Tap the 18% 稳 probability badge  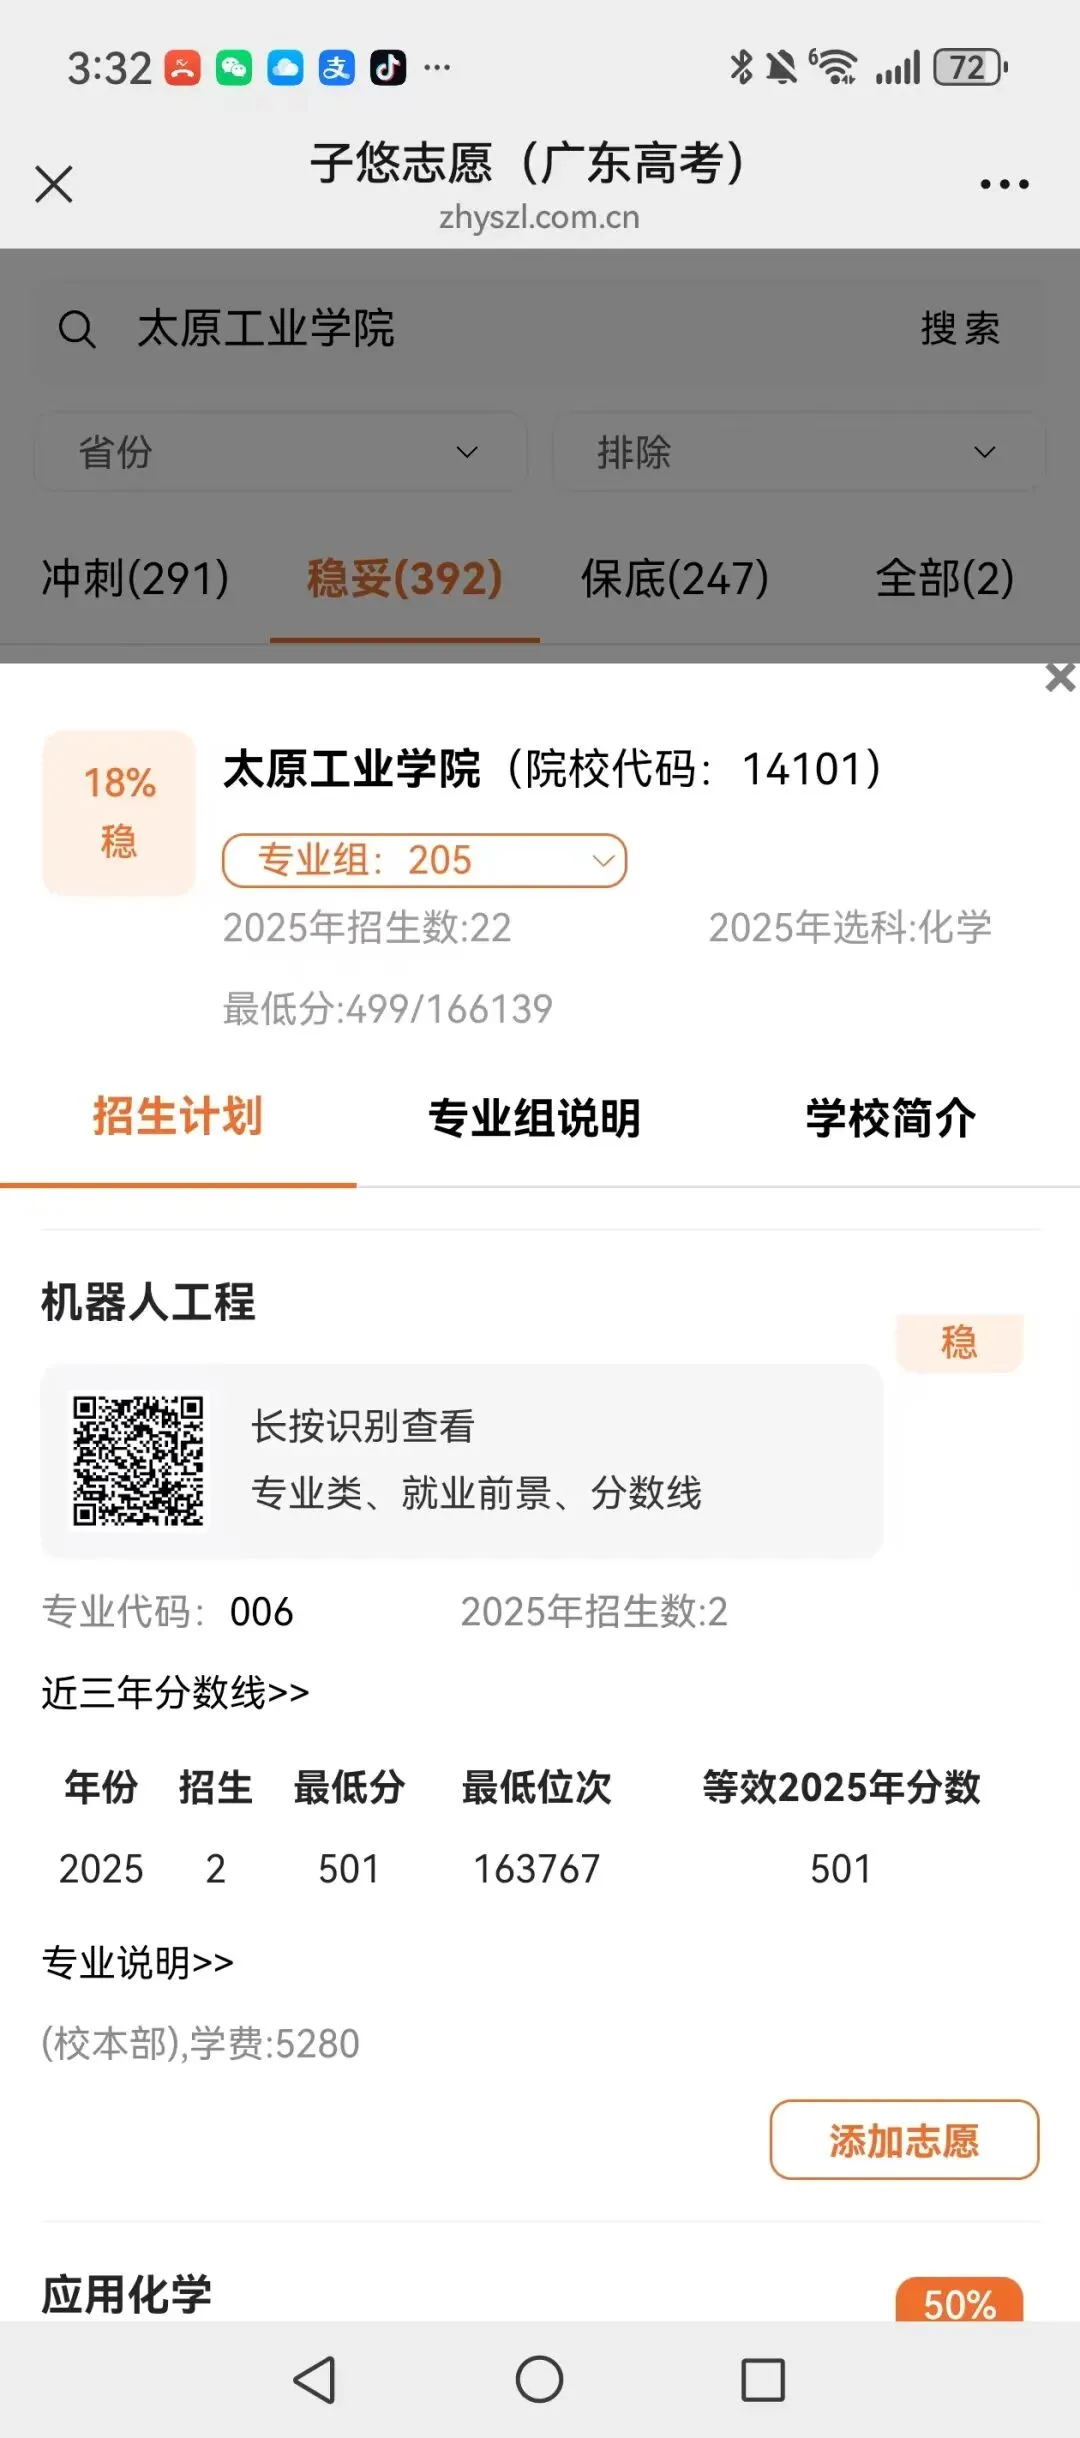119,812
